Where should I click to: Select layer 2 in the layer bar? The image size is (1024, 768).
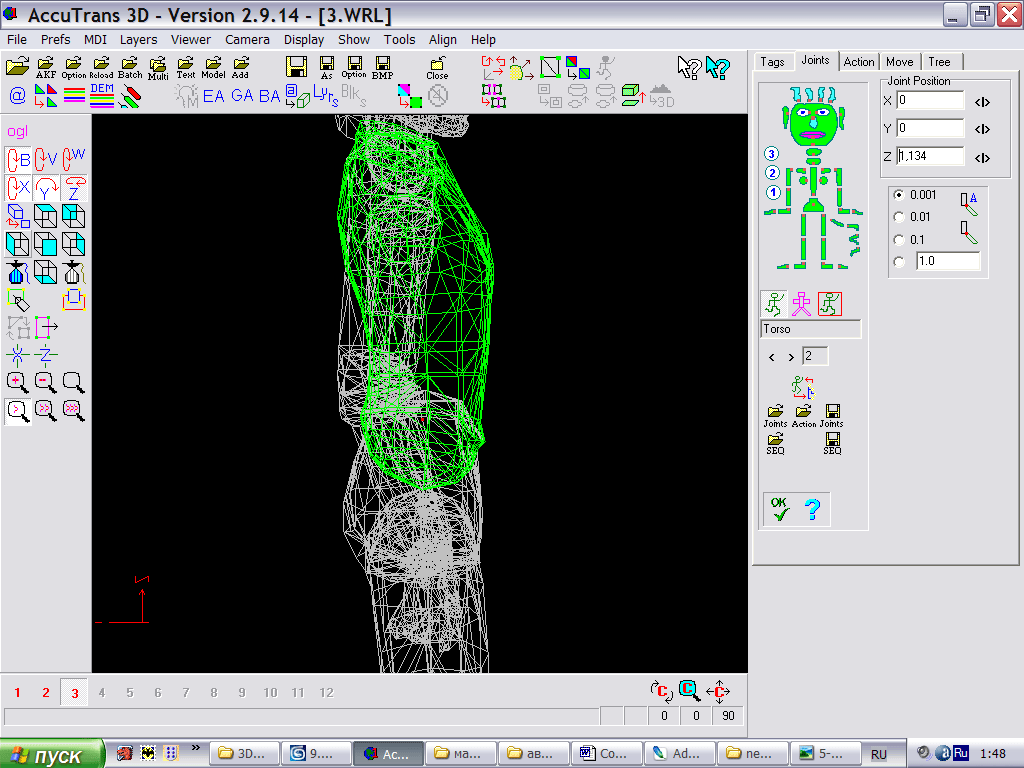pos(46,693)
